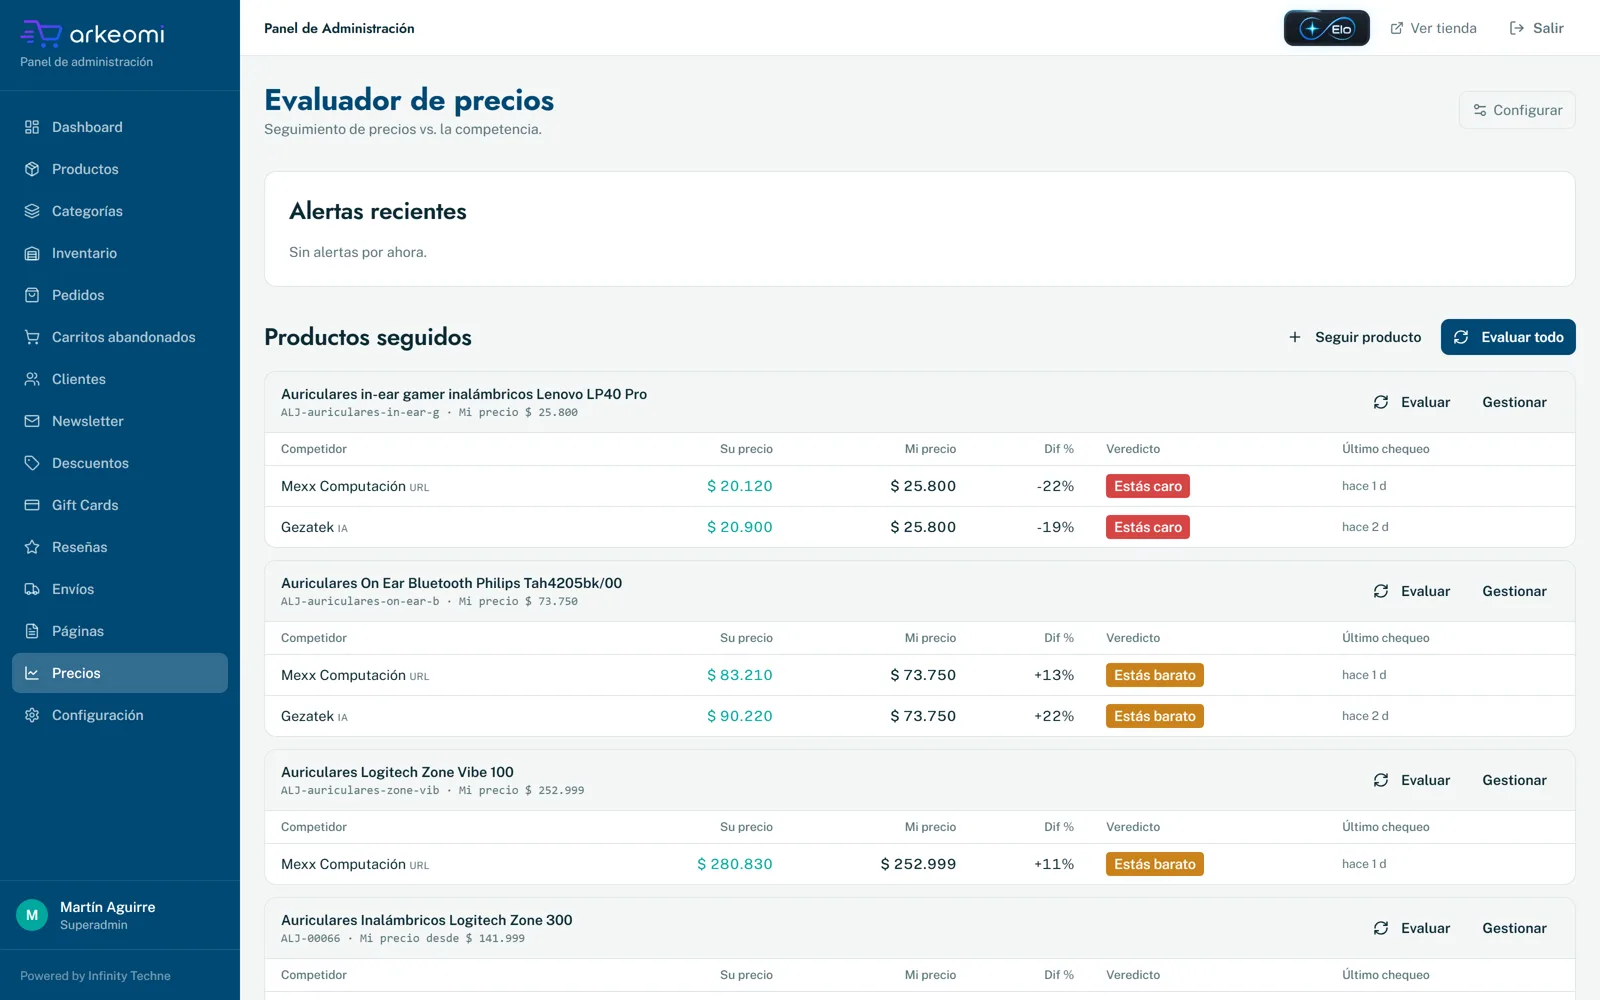
Task: Gestionar the Logitech Zone Vibe 100
Action: [x=1514, y=780]
